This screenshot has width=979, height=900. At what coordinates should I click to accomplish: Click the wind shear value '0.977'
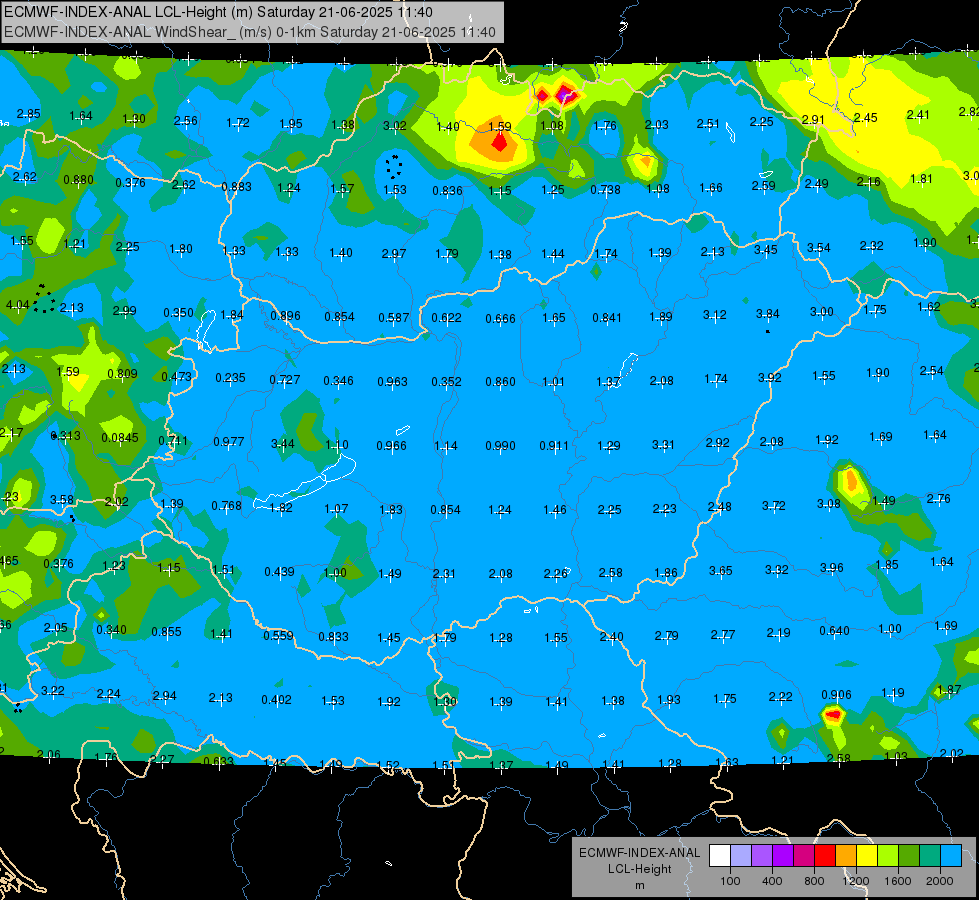pyautogui.click(x=229, y=442)
